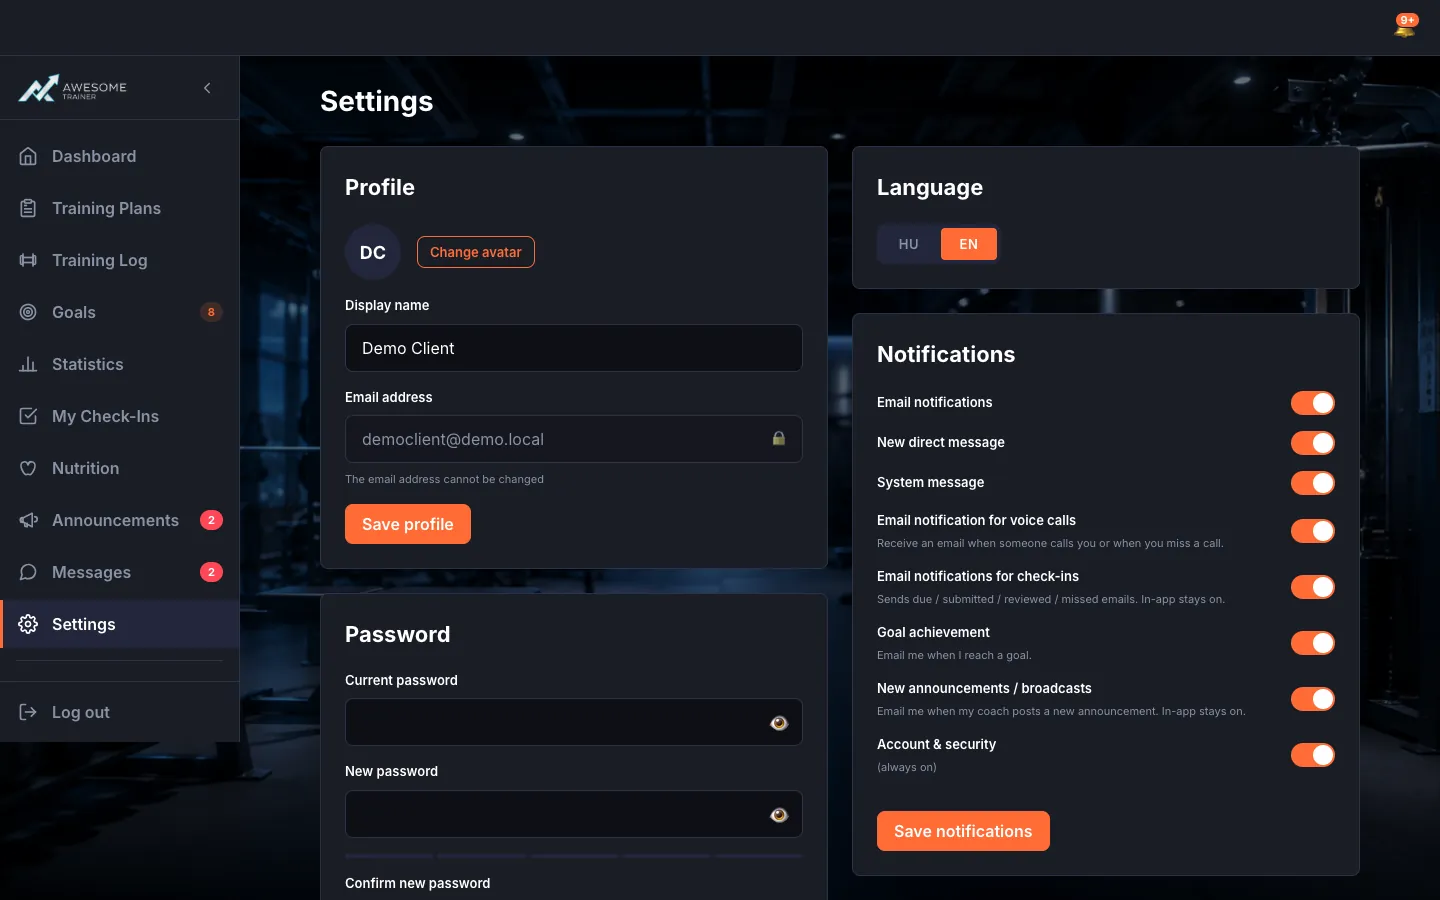Open Messages

[x=120, y=572]
